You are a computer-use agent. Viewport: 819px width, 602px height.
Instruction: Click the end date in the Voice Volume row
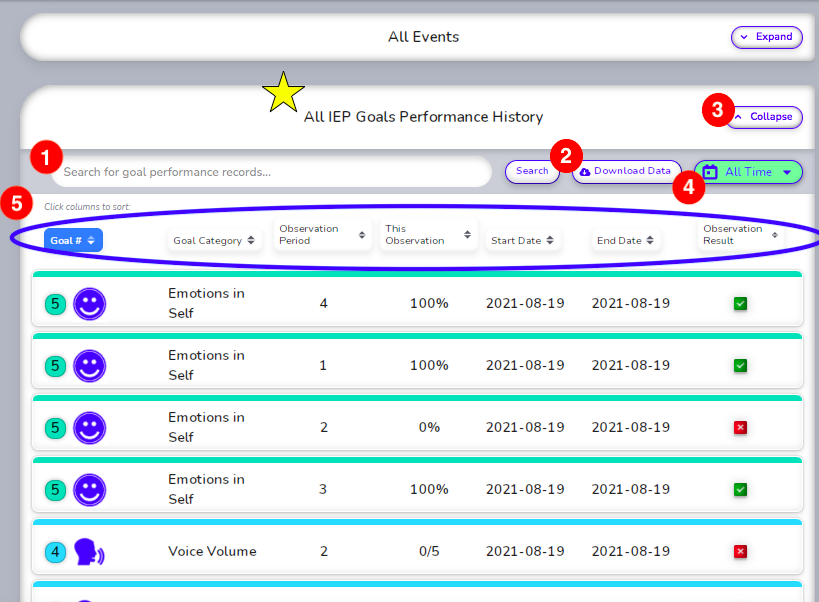(x=630, y=551)
